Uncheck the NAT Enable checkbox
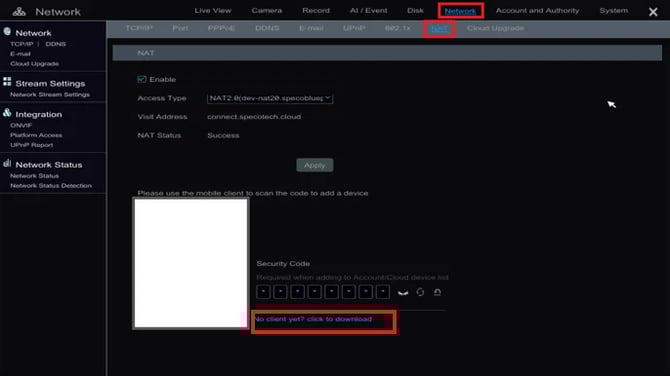Screen dimensions: 670x376 click(142, 79)
